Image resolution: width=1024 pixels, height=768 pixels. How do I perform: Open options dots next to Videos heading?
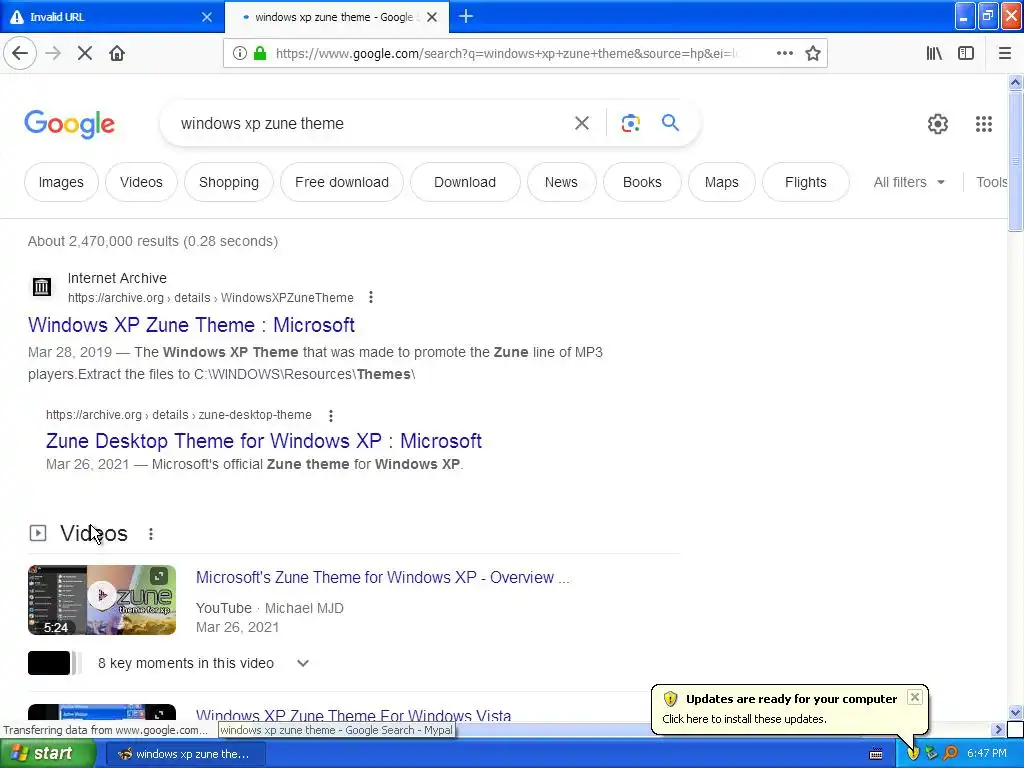pyautogui.click(x=151, y=534)
